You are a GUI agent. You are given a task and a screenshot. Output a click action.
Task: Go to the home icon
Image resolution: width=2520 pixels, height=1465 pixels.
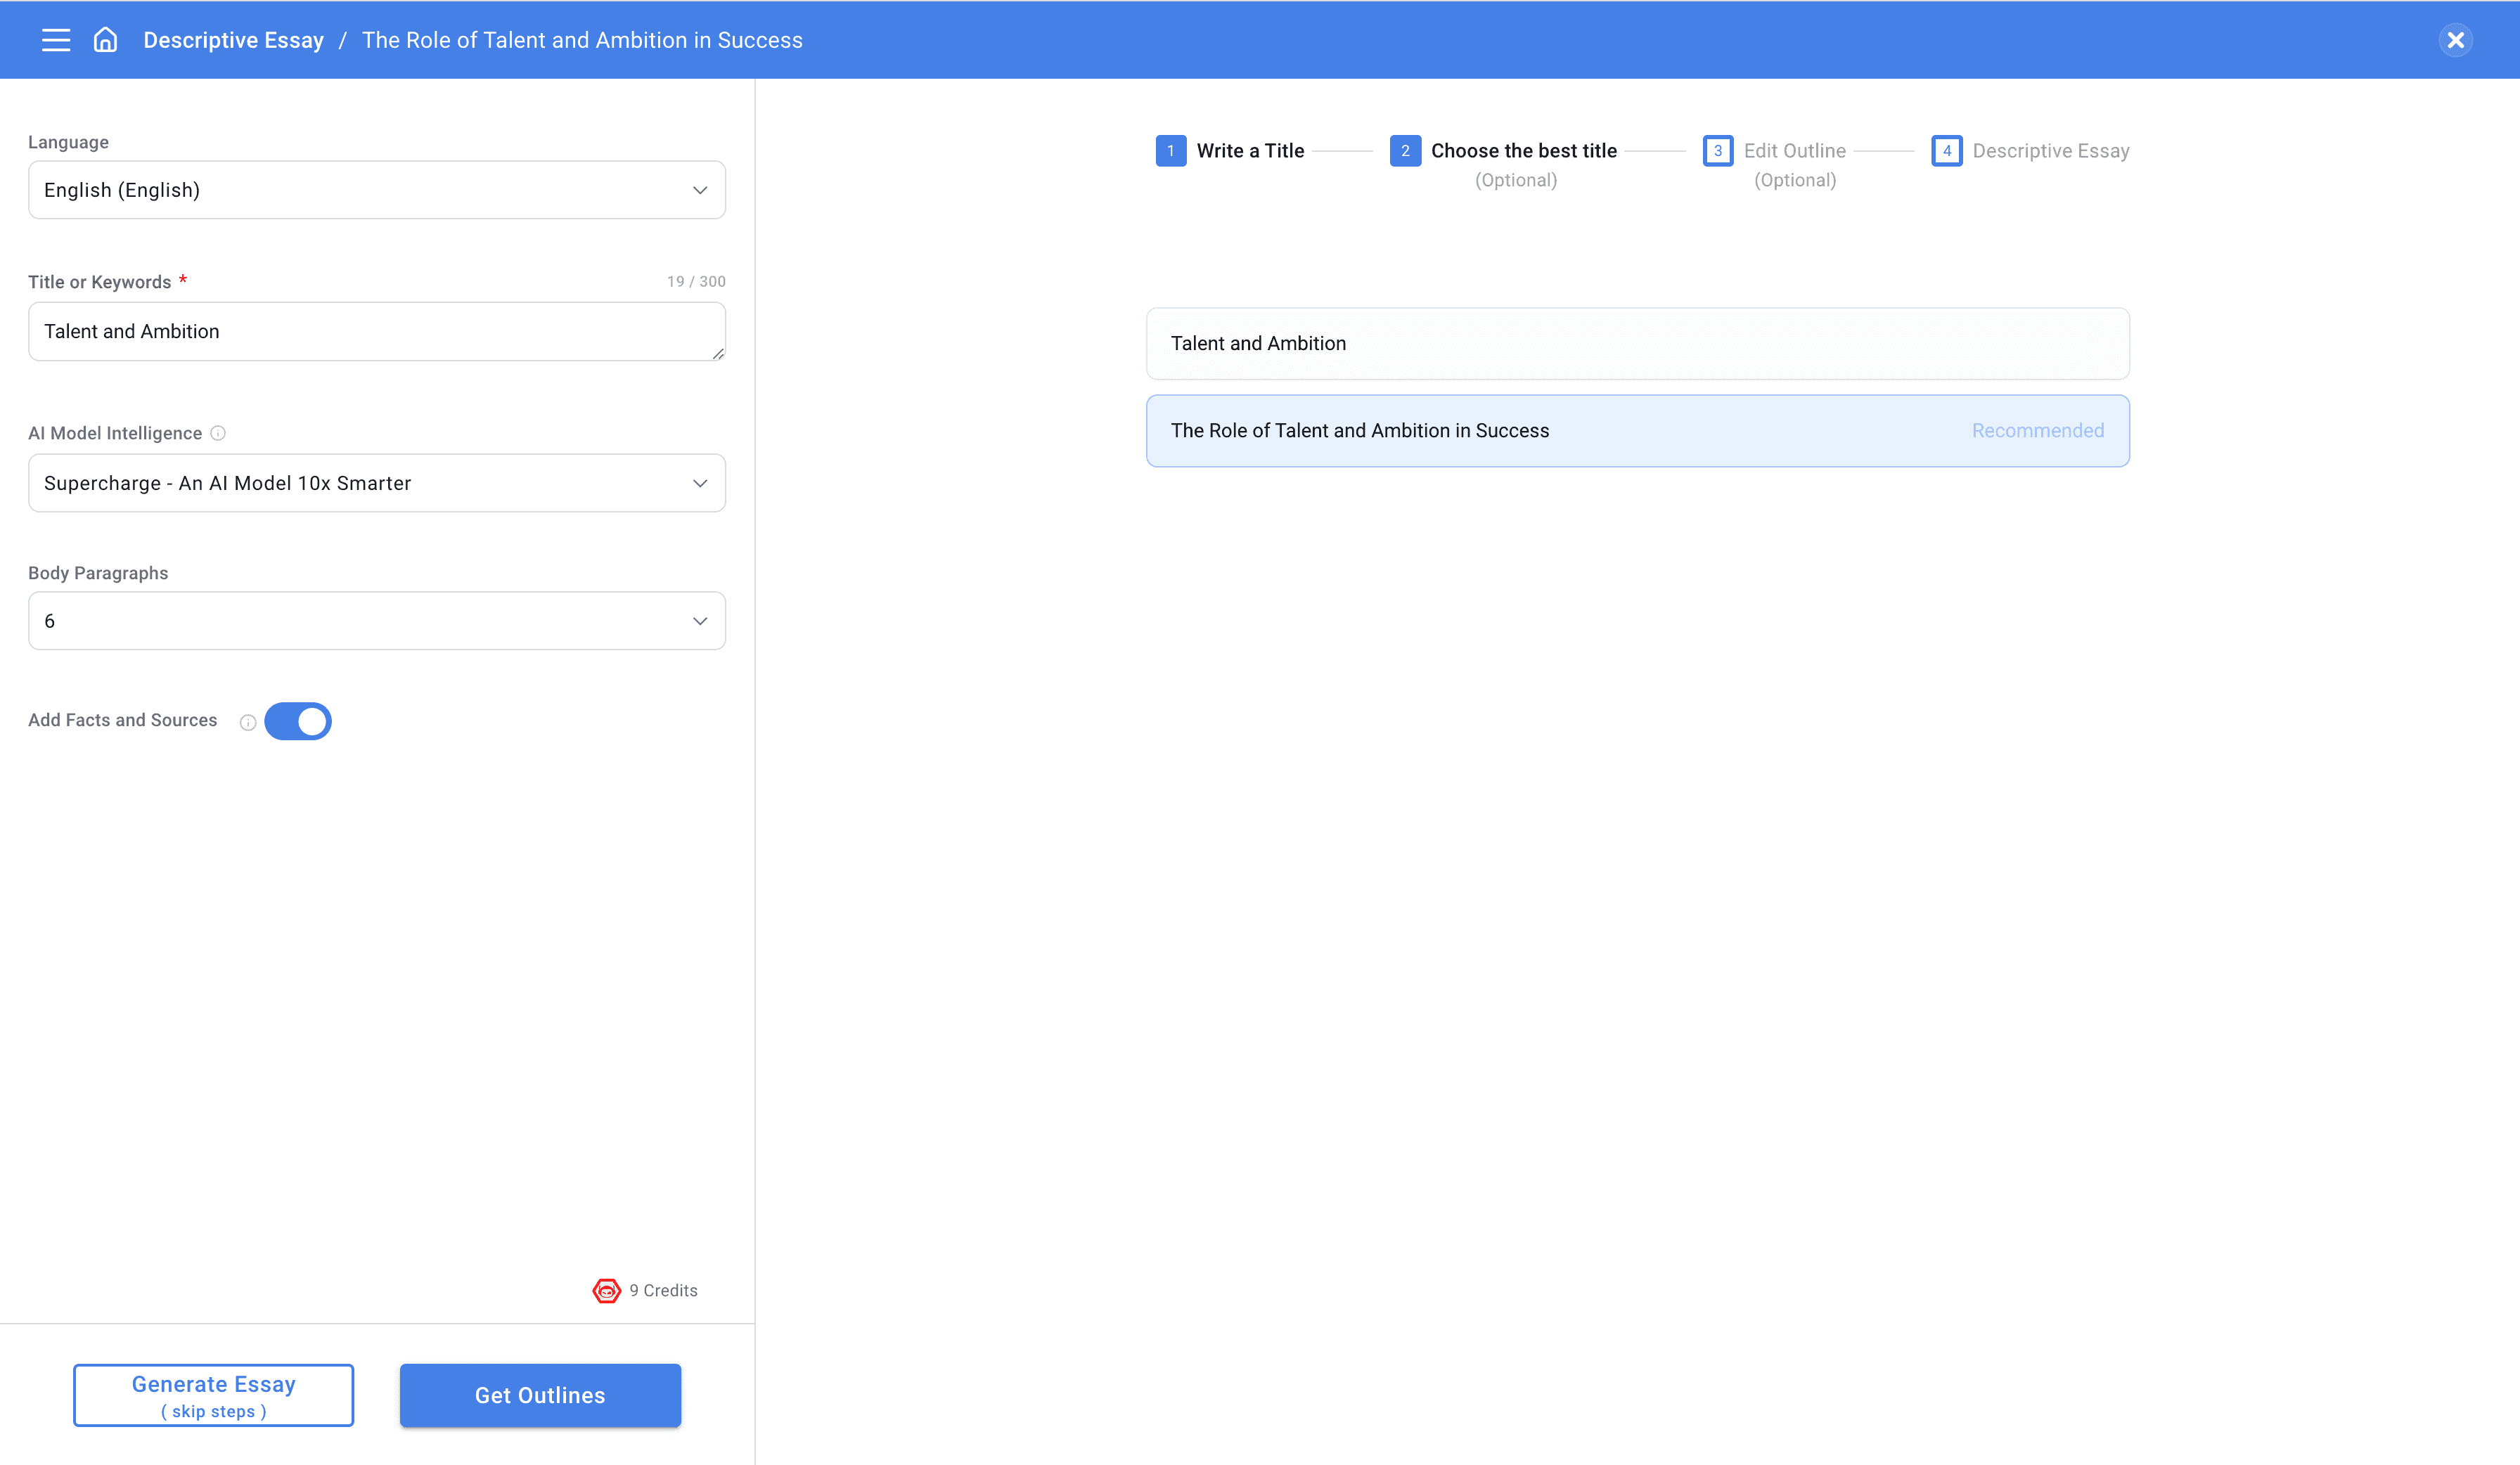105,40
